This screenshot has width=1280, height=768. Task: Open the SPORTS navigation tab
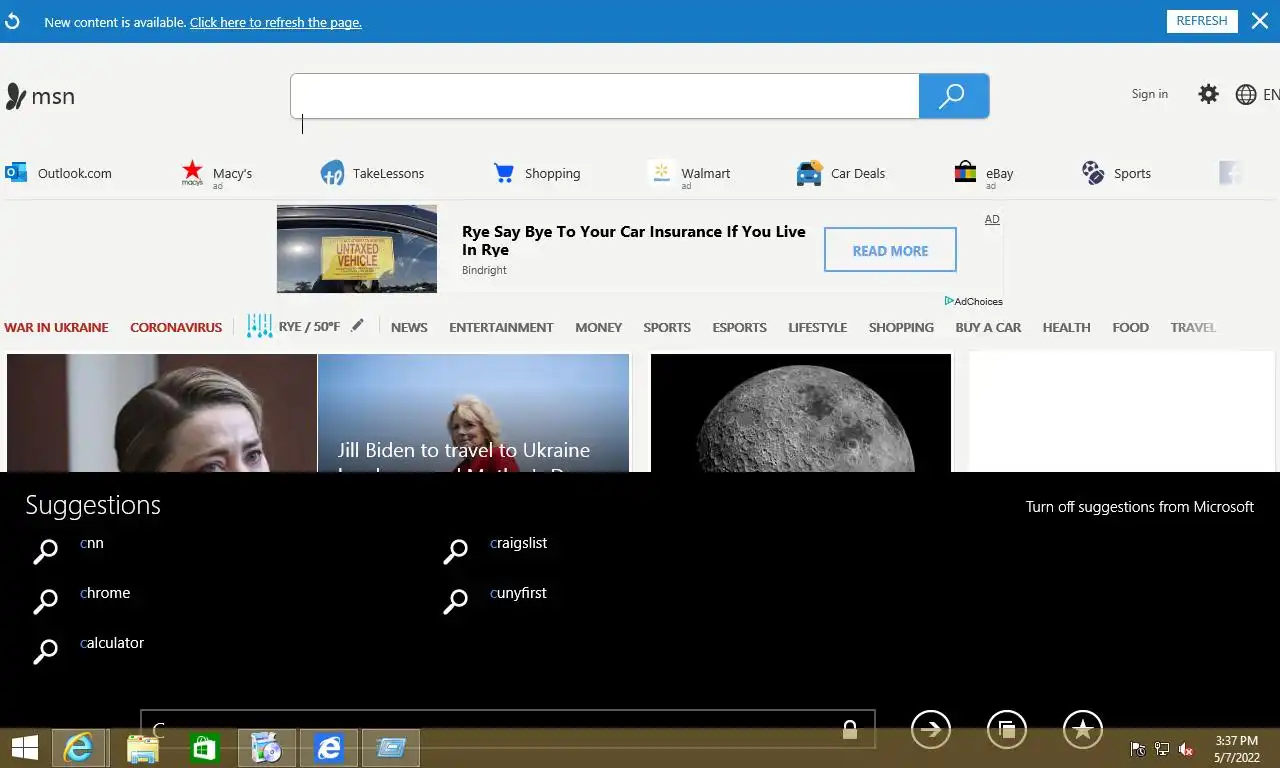pyautogui.click(x=667, y=327)
